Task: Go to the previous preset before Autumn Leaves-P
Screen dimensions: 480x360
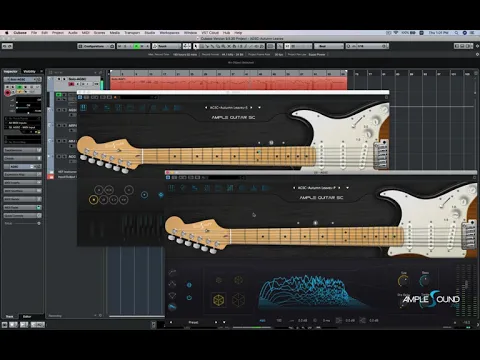Action: 294,188
